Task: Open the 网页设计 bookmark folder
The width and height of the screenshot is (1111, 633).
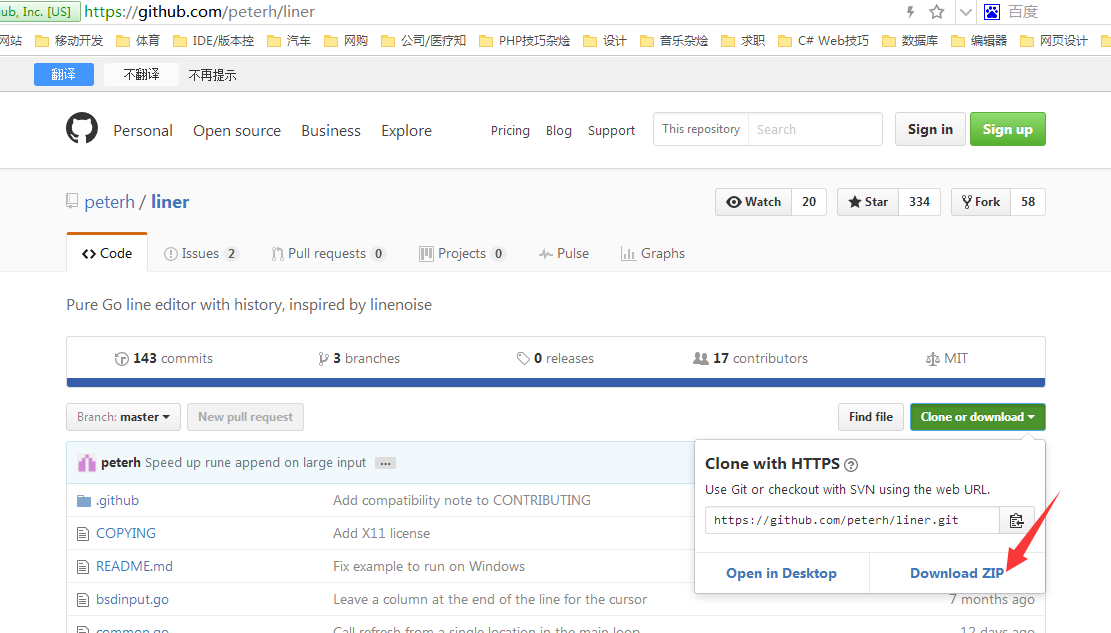Action: click(1054, 40)
